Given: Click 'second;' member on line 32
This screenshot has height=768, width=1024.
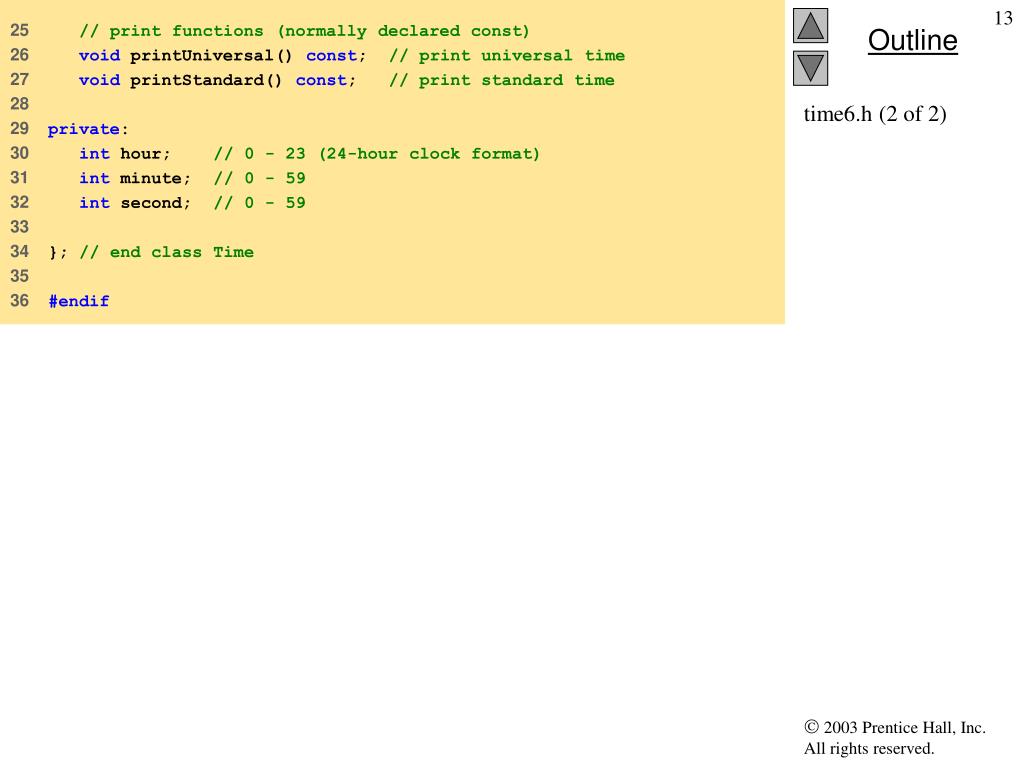Looking at the screenshot, I should 155,203.
